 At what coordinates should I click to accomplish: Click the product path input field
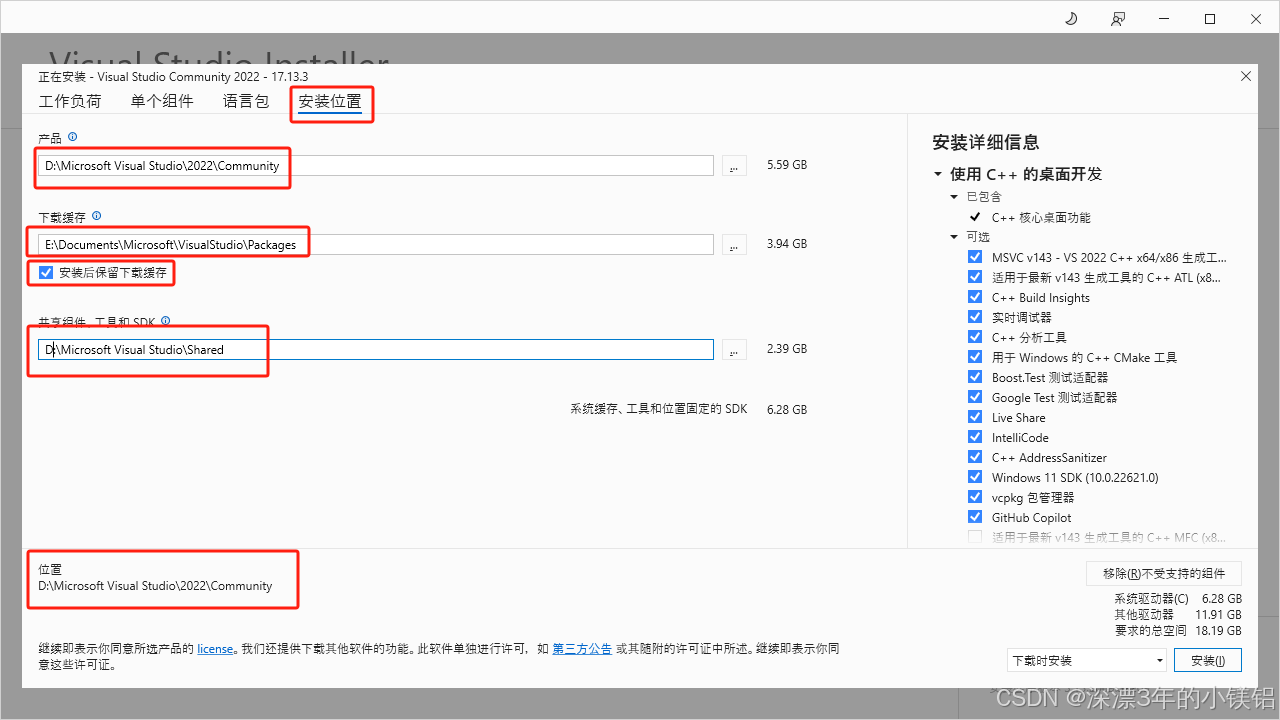coord(376,165)
